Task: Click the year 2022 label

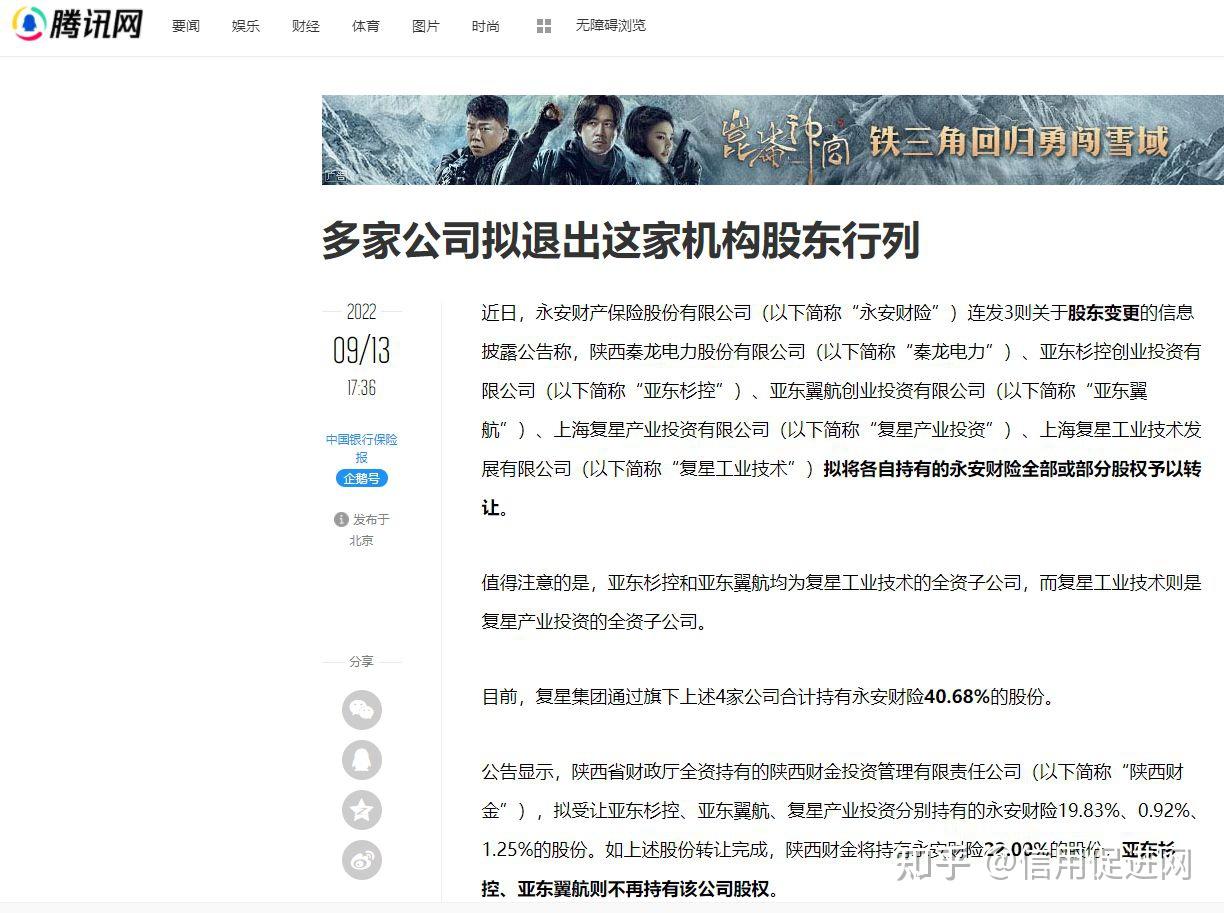Action: tap(362, 312)
